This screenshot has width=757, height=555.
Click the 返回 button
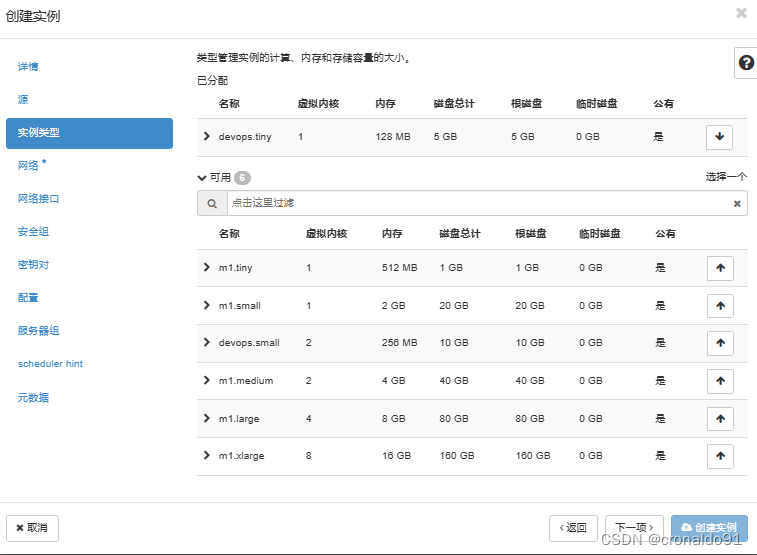click(x=573, y=528)
